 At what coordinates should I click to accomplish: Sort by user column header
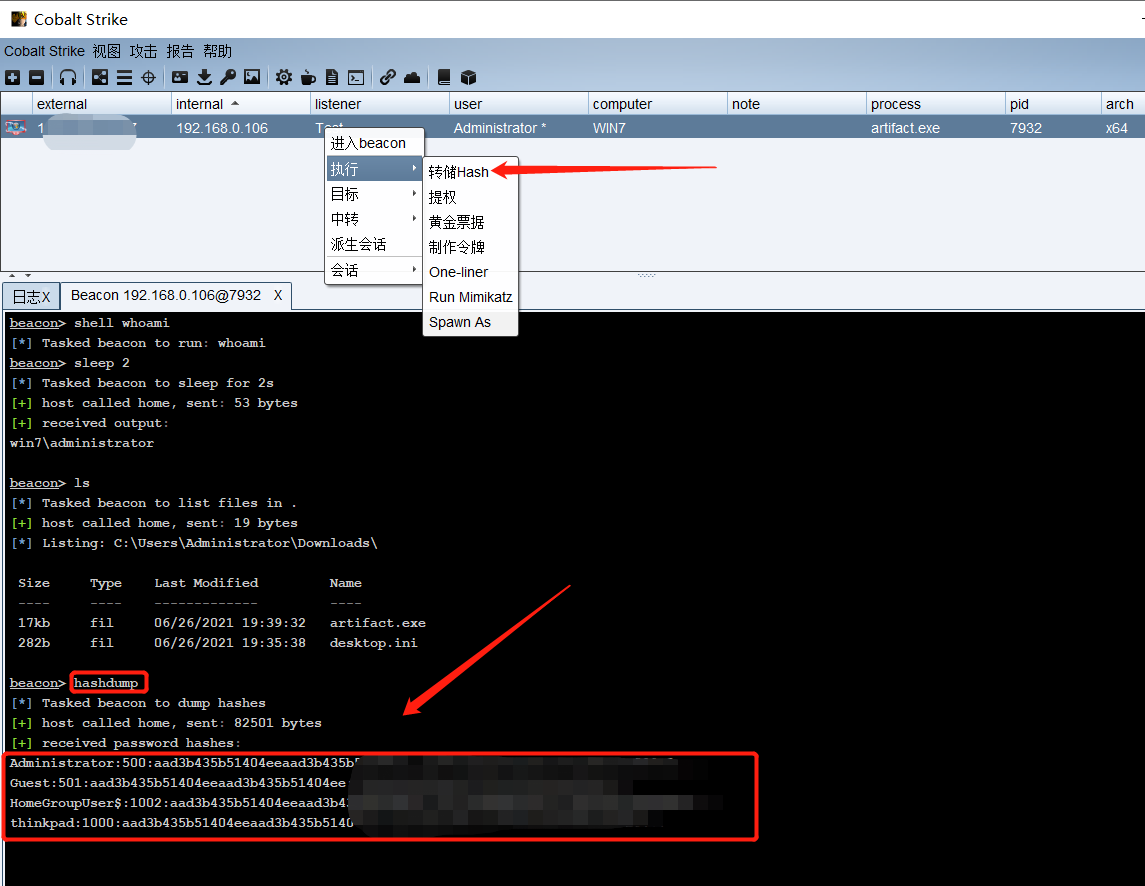pyautogui.click(x=518, y=104)
